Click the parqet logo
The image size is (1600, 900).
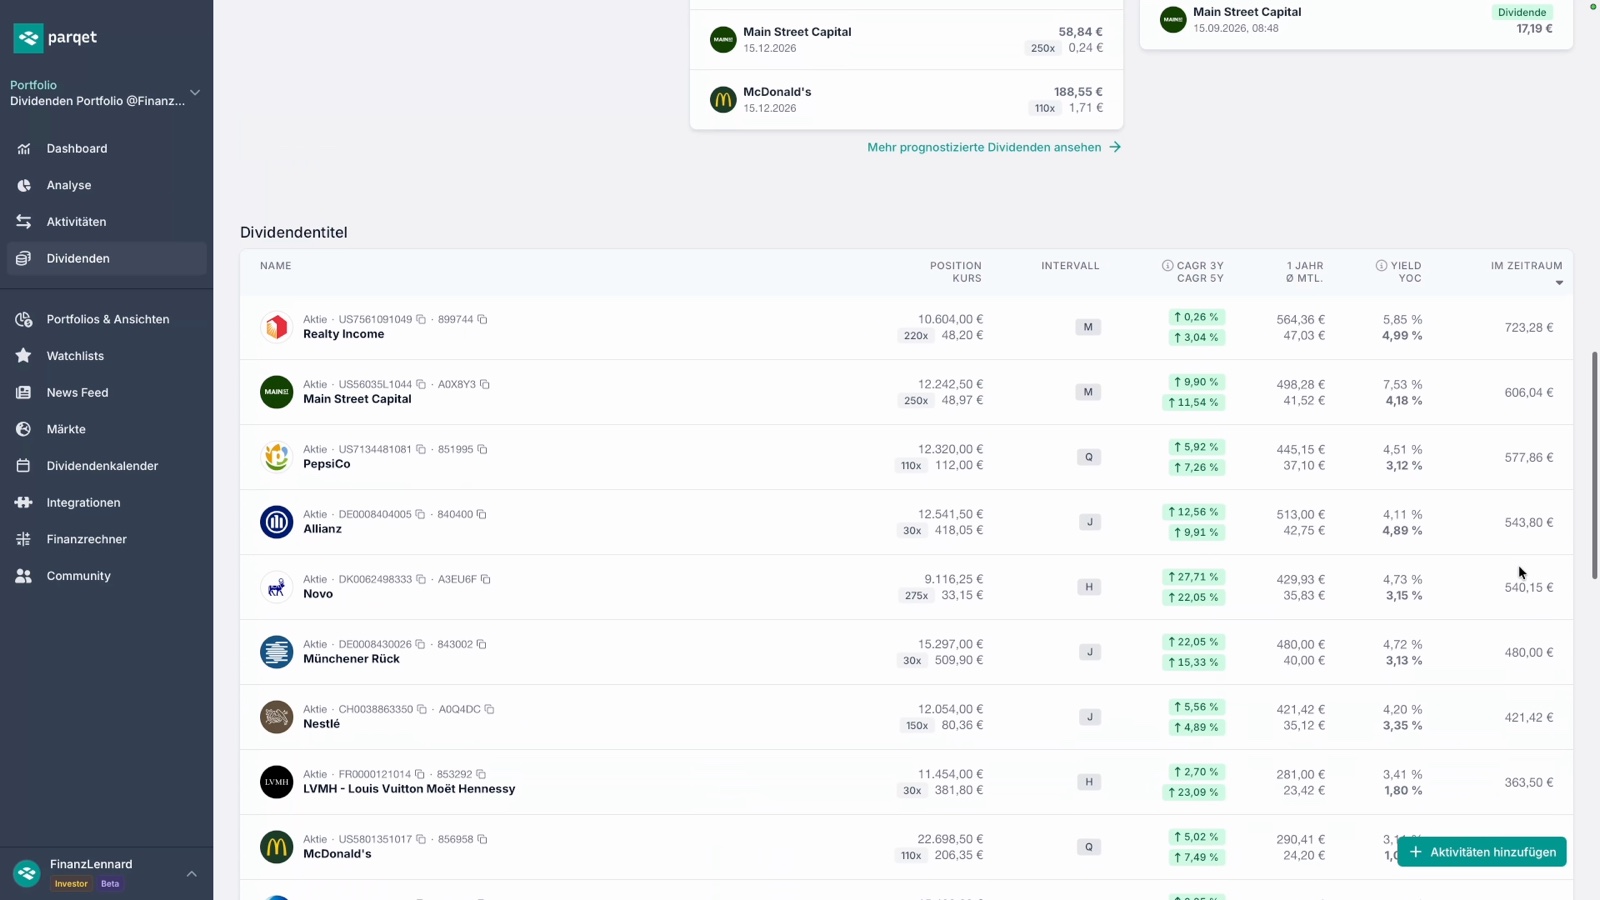pyautogui.click(x=55, y=38)
